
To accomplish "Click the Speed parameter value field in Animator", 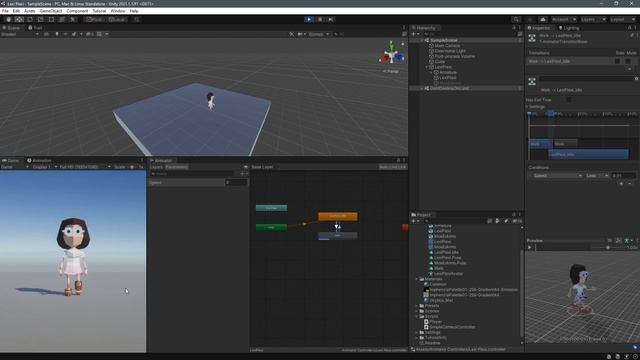I will click(x=237, y=182).
